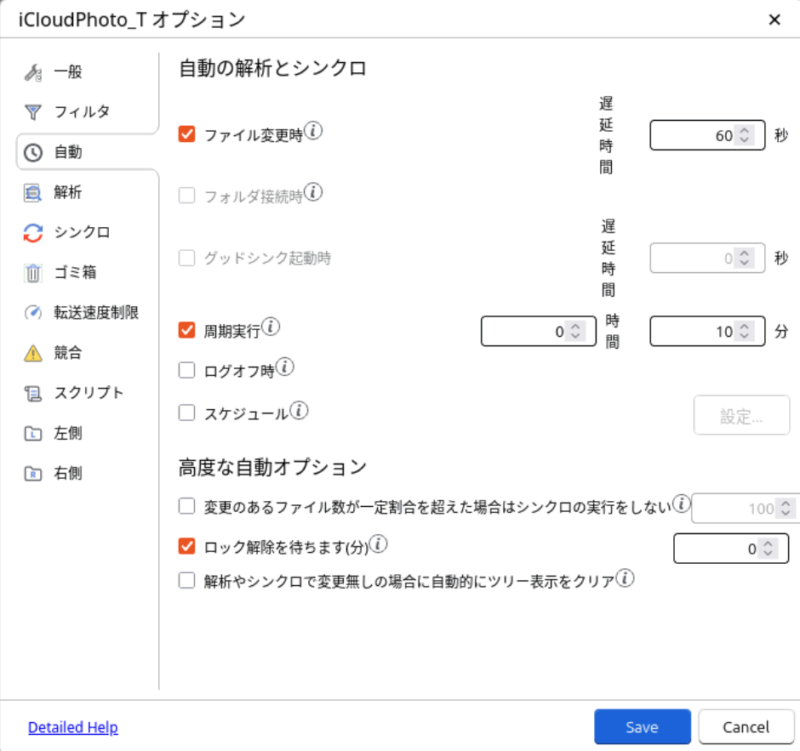Switch to the 左側 tab
Viewport: 800px width, 751px height.
pos(68,432)
